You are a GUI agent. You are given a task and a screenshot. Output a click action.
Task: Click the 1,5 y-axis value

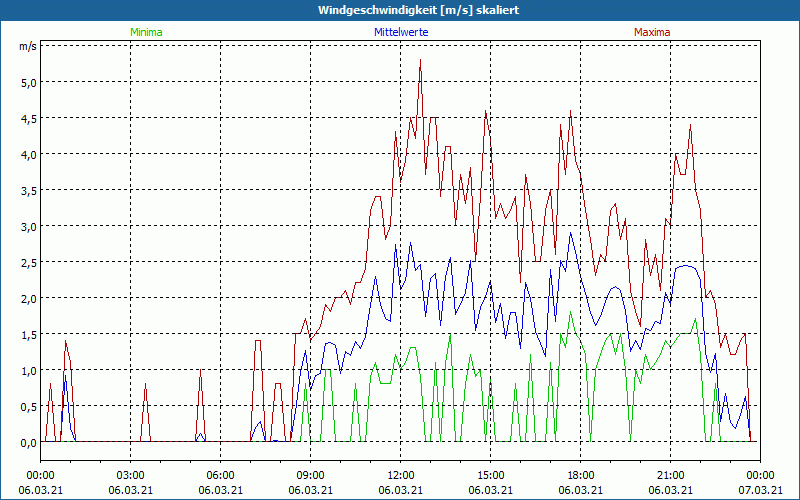(x=29, y=334)
